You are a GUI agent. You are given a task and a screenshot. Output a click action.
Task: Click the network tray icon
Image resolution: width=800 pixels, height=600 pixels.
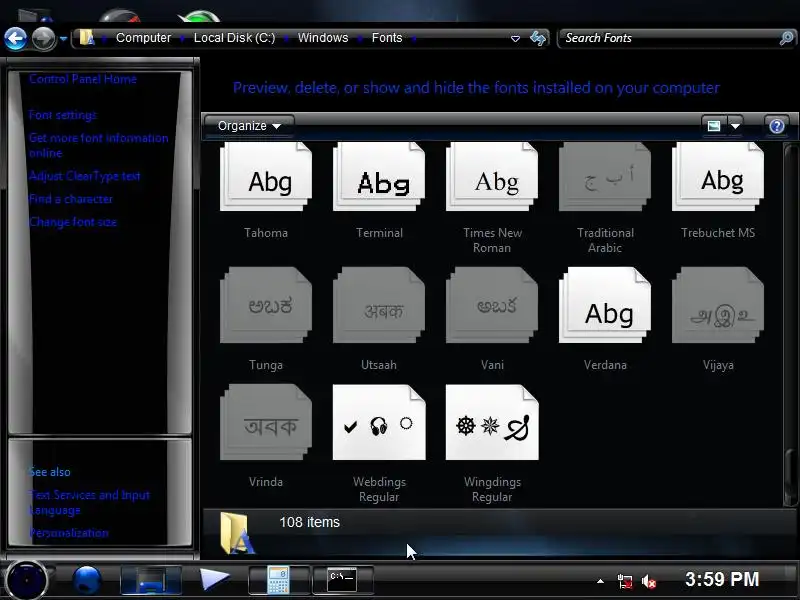pos(624,582)
